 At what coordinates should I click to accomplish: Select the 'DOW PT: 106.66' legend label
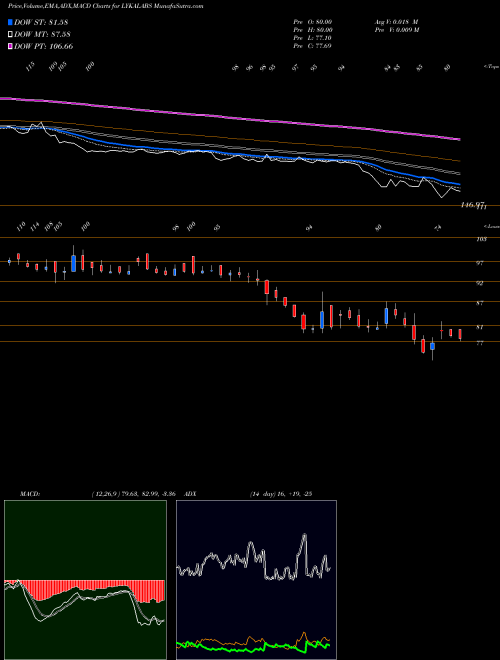[x=44, y=46]
